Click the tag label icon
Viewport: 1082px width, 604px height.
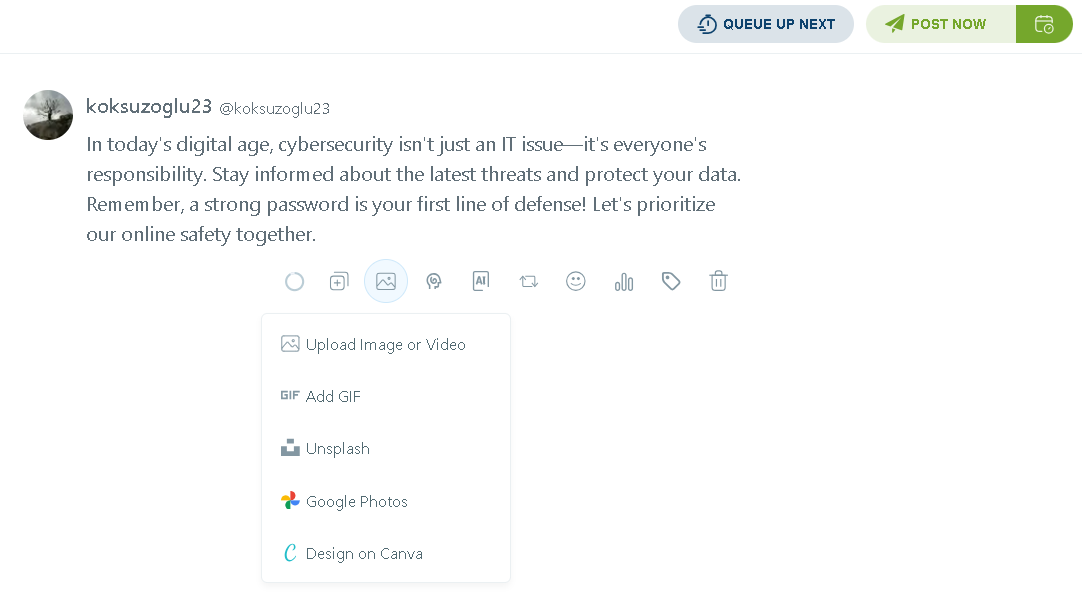coord(671,281)
